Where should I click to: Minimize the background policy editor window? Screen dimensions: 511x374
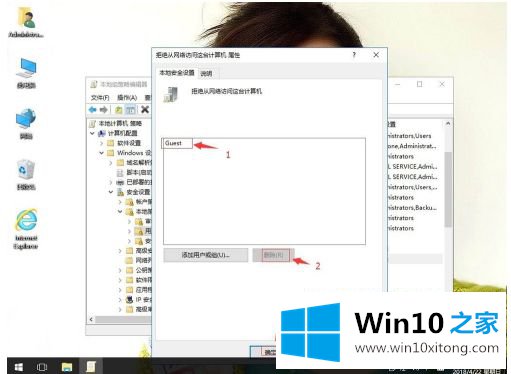point(398,84)
